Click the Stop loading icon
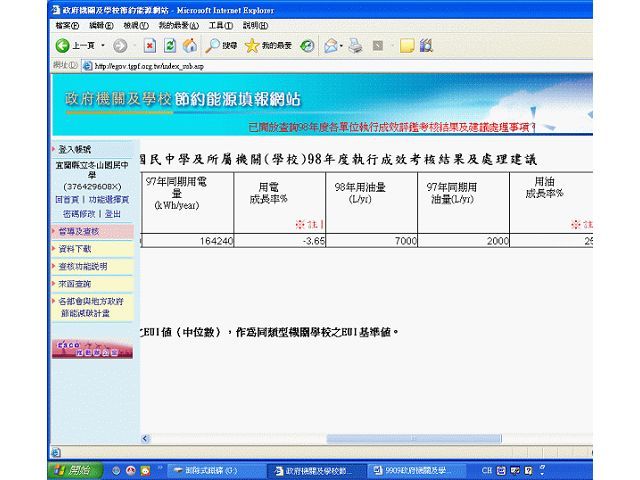Image resolution: width=640 pixels, height=480 pixels. [150, 46]
